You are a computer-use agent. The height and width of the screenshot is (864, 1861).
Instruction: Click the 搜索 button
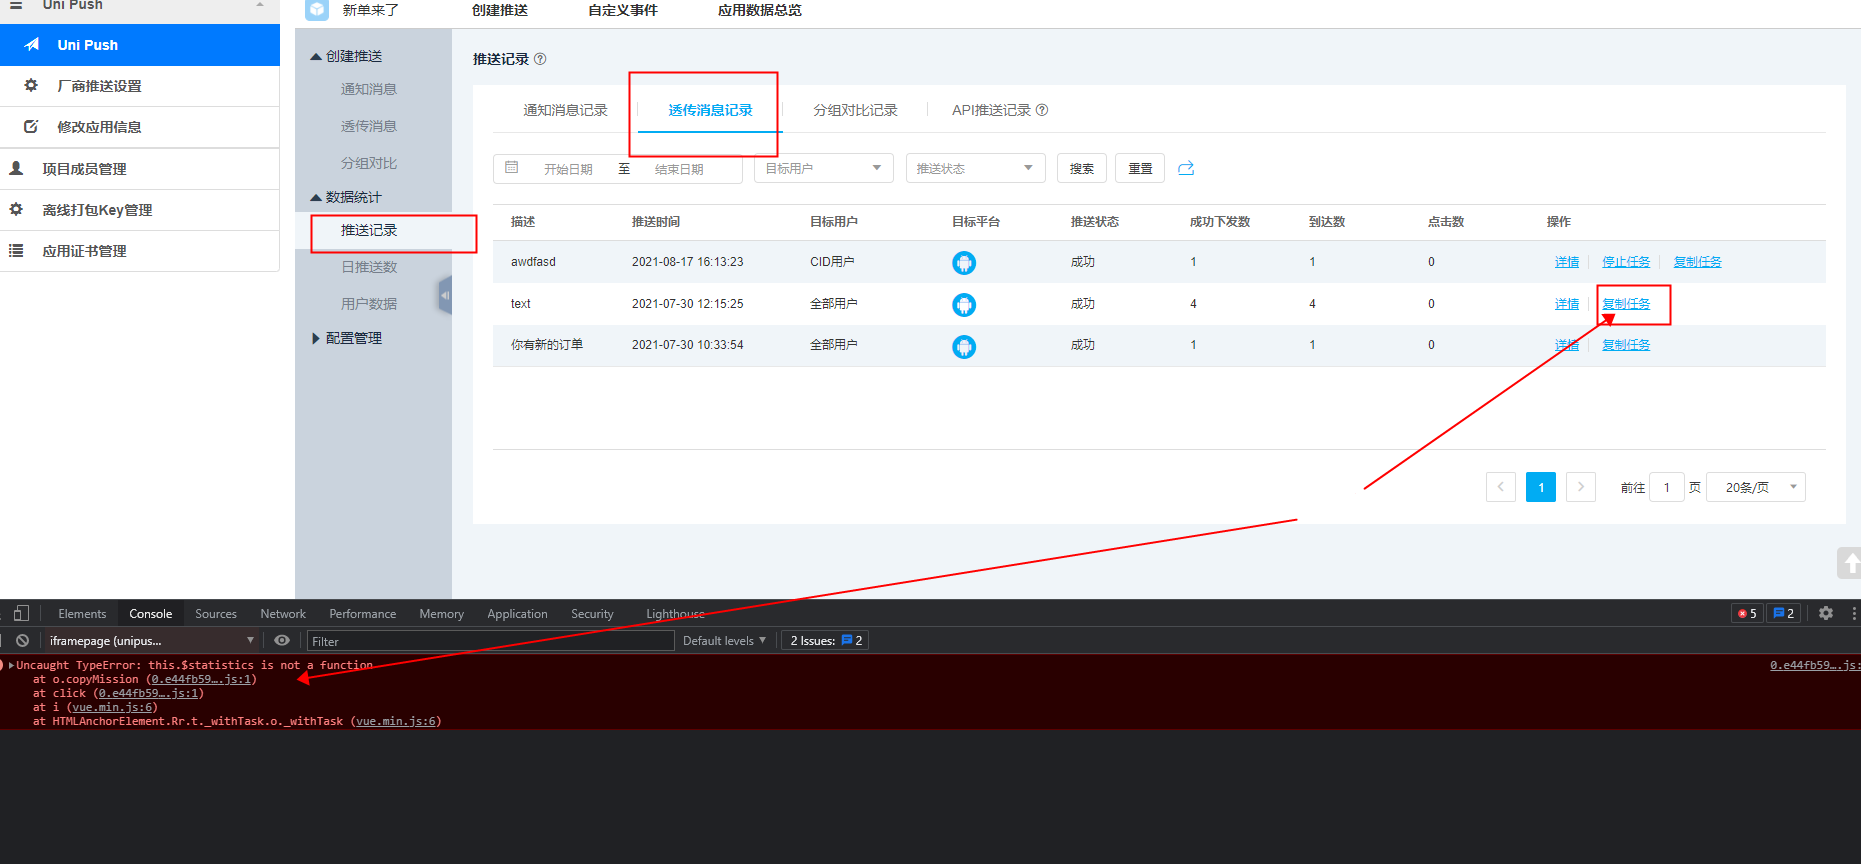point(1081,168)
